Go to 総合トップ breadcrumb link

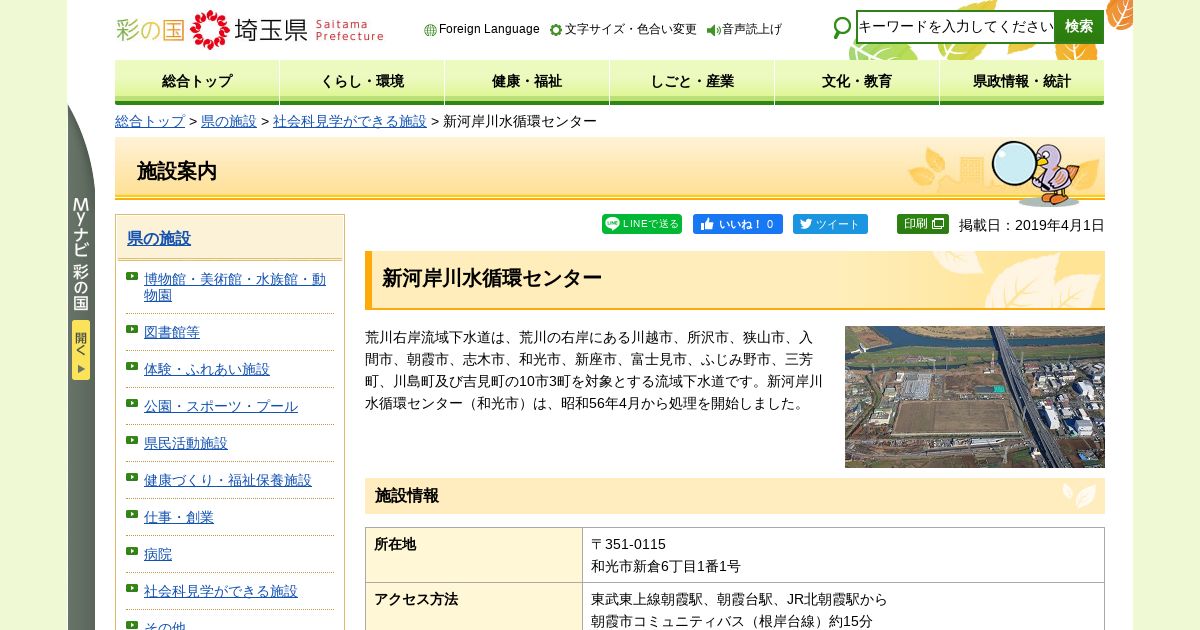pyautogui.click(x=150, y=121)
